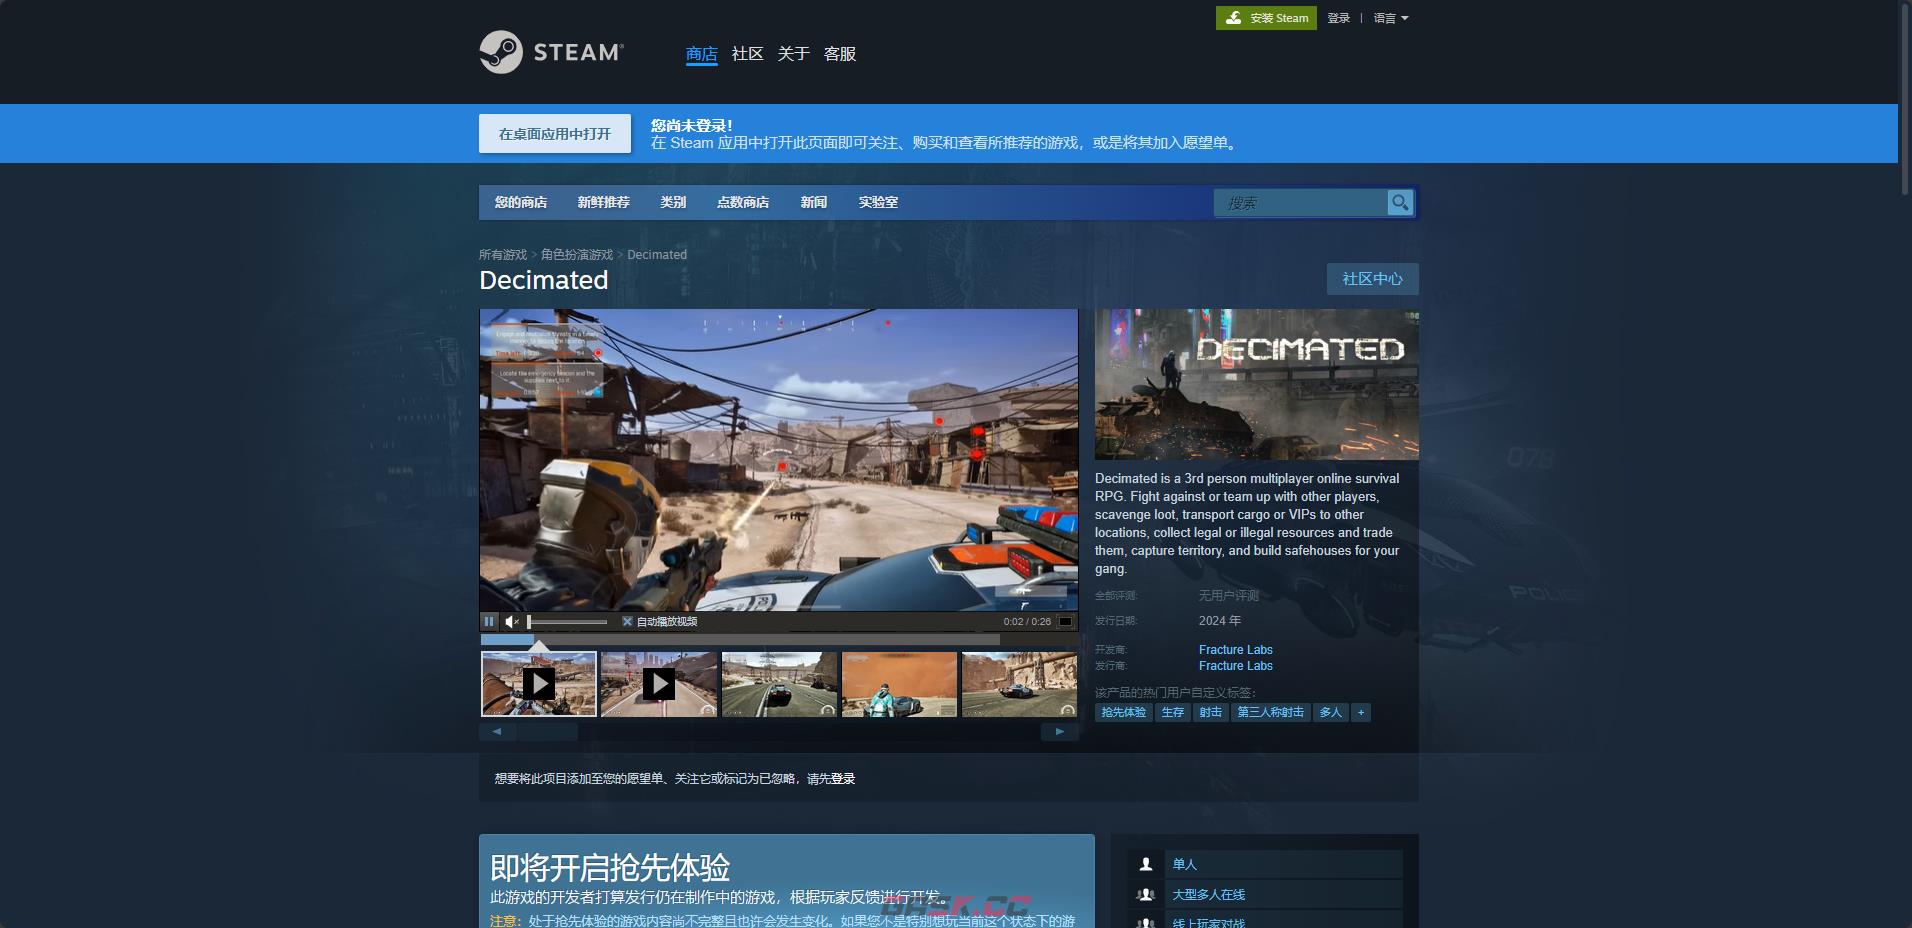Click the 登录 login link at top
The width and height of the screenshot is (1912, 928).
point(1339,18)
